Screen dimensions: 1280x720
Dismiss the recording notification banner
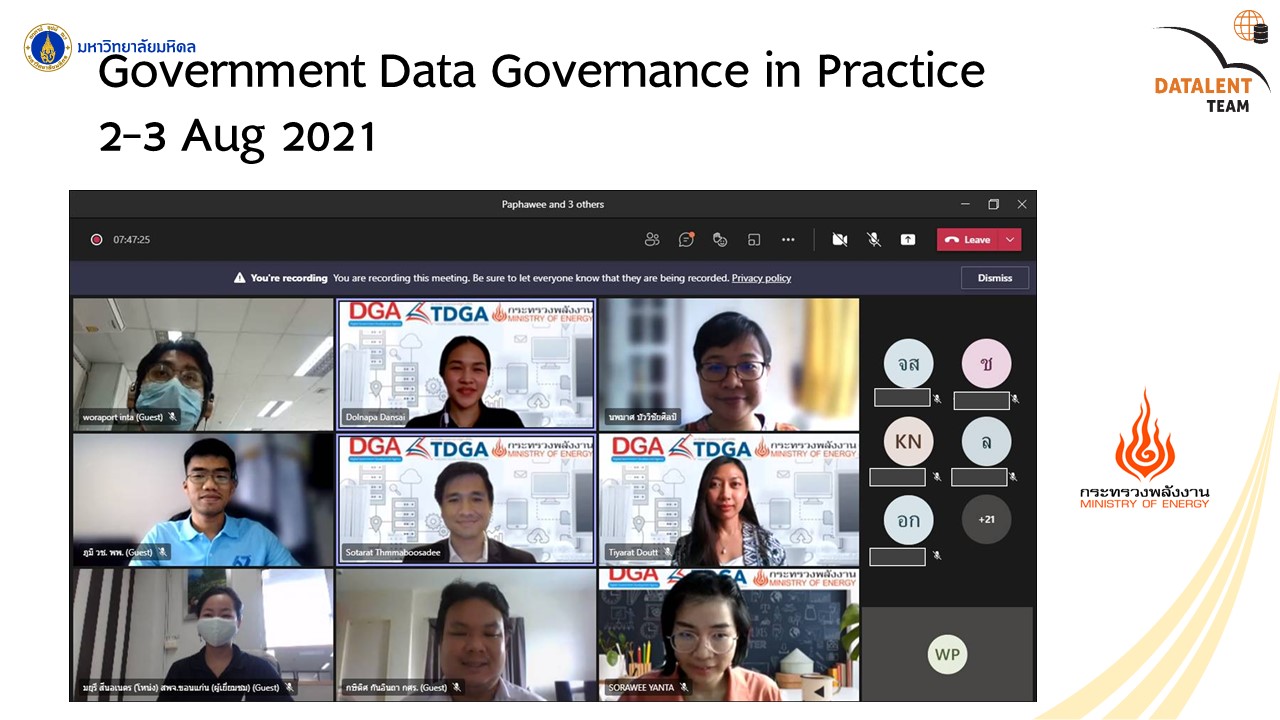[x=994, y=278]
